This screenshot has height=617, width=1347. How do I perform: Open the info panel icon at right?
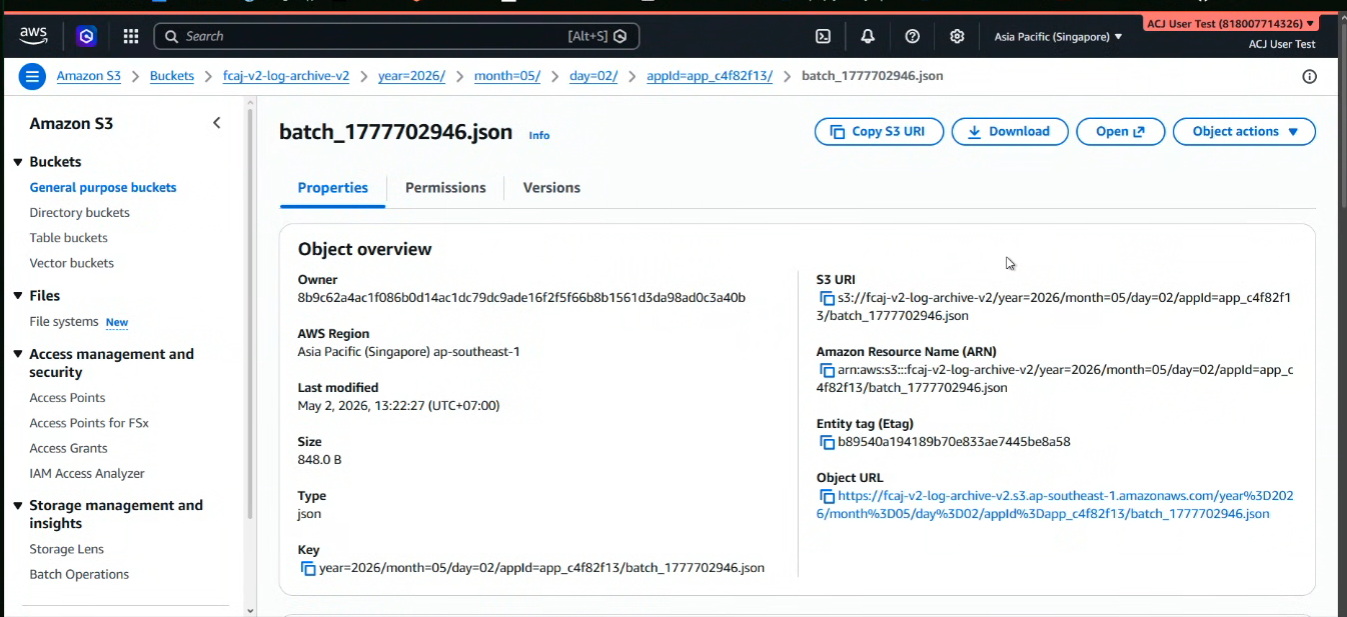pyautogui.click(x=1309, y=77)
